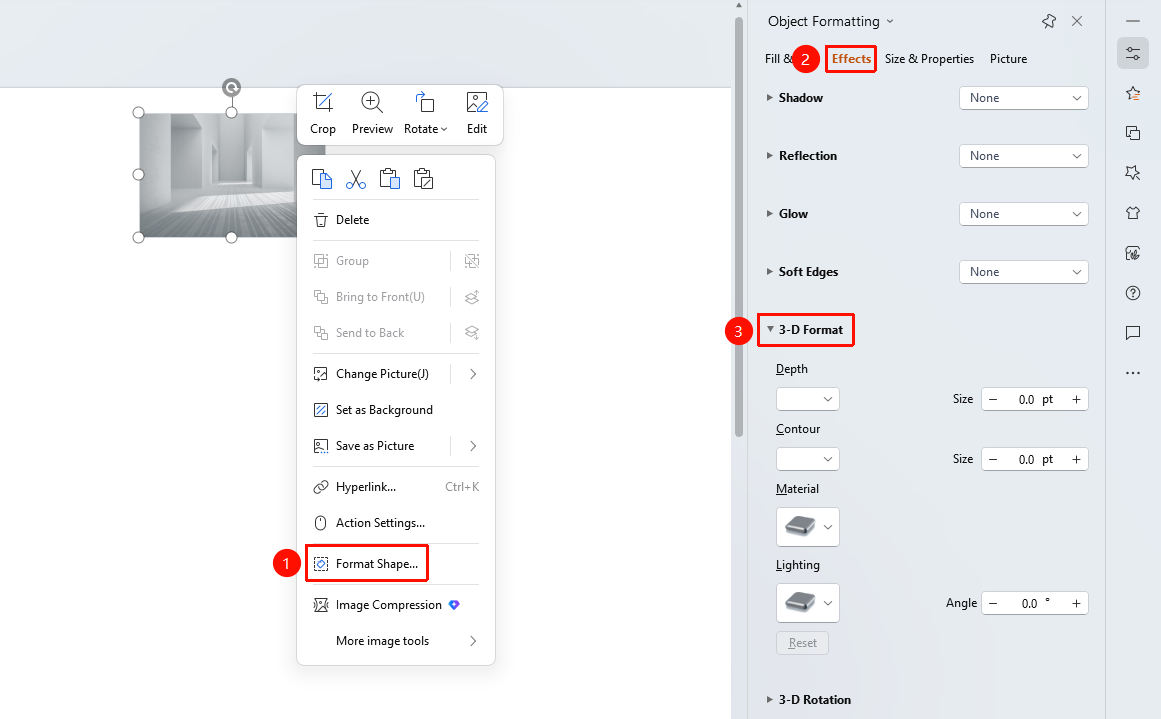Close the Object Formatting panel
Image resolution: width=1161 pixels, height=719 pixels.
point(1077,21)
